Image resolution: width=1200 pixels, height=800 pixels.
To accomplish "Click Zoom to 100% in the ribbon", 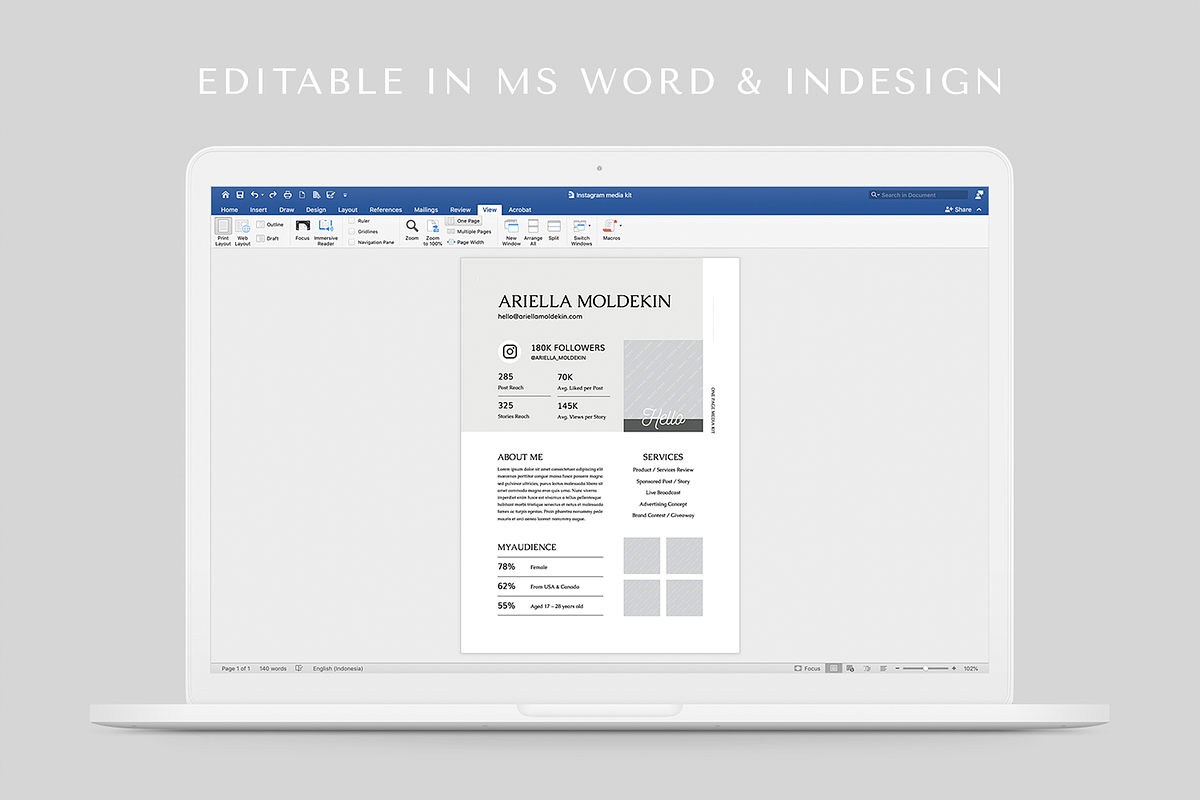I will pos(433,232).
